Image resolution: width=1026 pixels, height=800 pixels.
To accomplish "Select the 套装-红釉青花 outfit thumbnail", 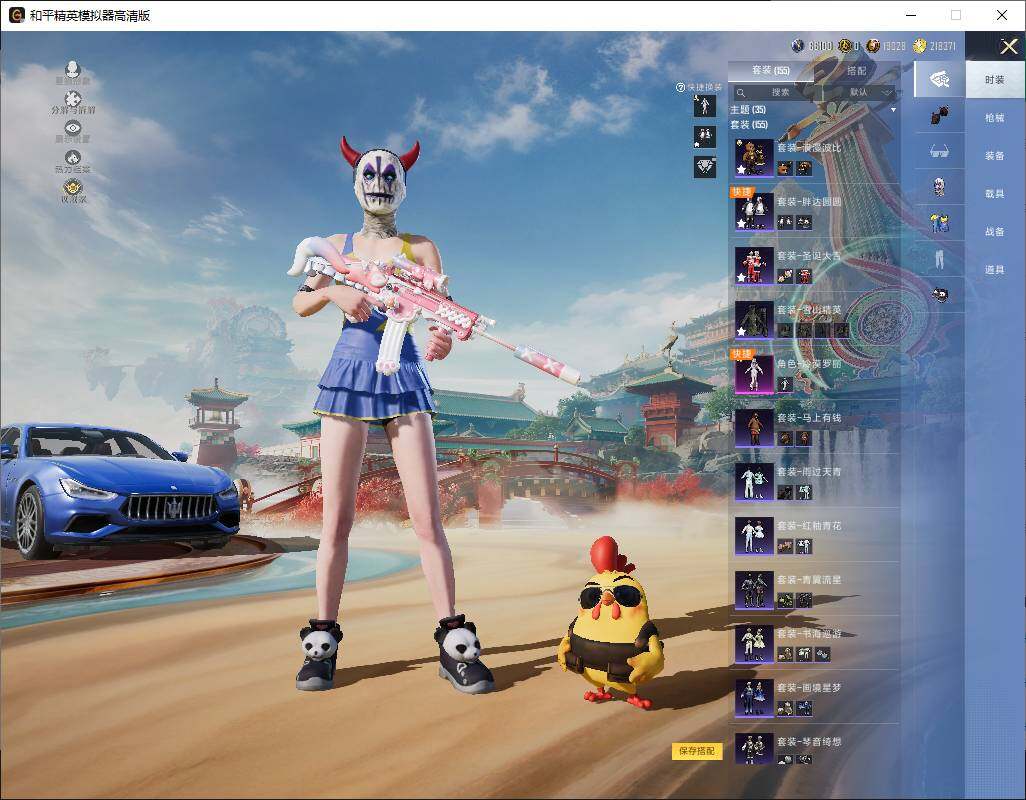I will point(754,536).
